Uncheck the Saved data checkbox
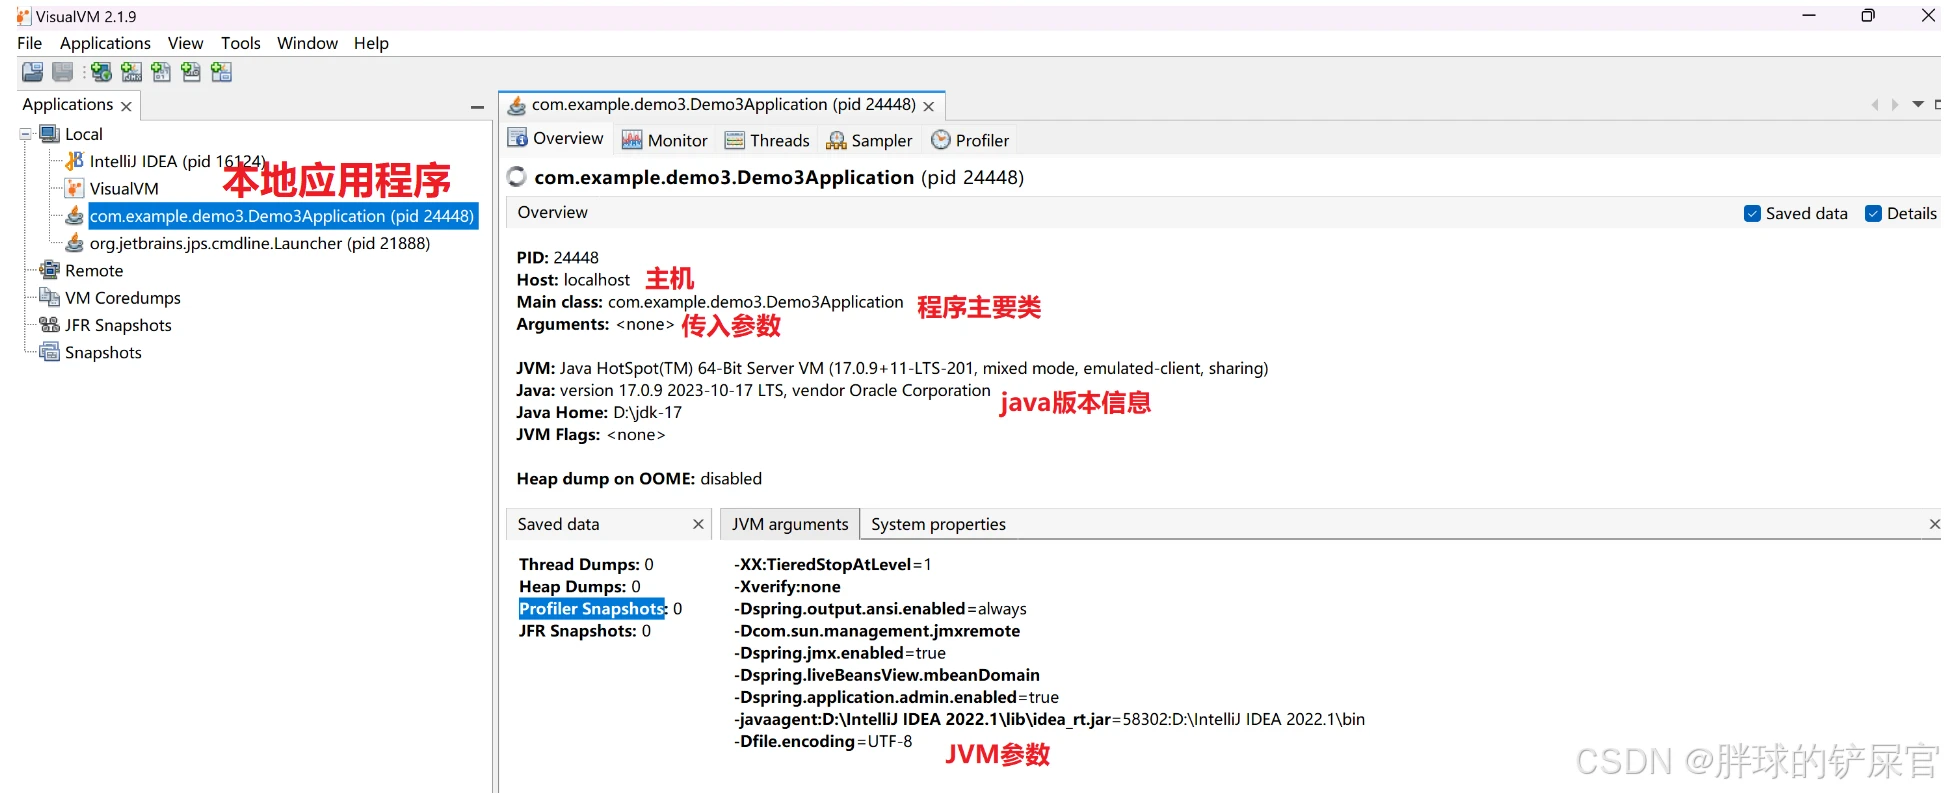This screenshot has height=793, width=1945. [x=1752, y=213]
